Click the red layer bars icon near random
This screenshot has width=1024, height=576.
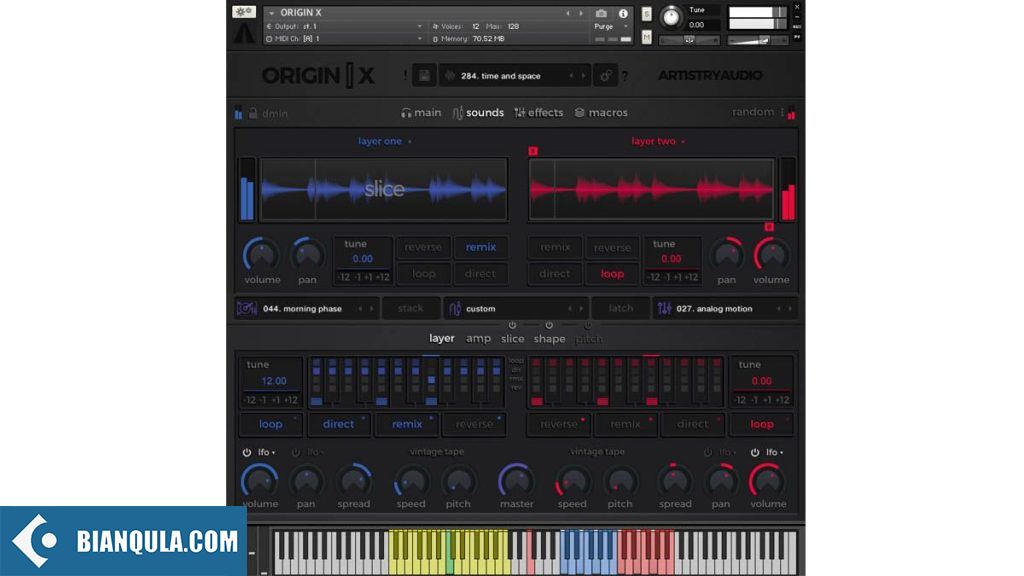(x=791, y=113)
